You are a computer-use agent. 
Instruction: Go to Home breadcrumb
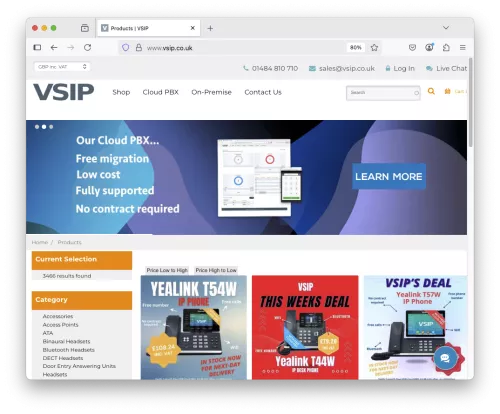(40, 242)
